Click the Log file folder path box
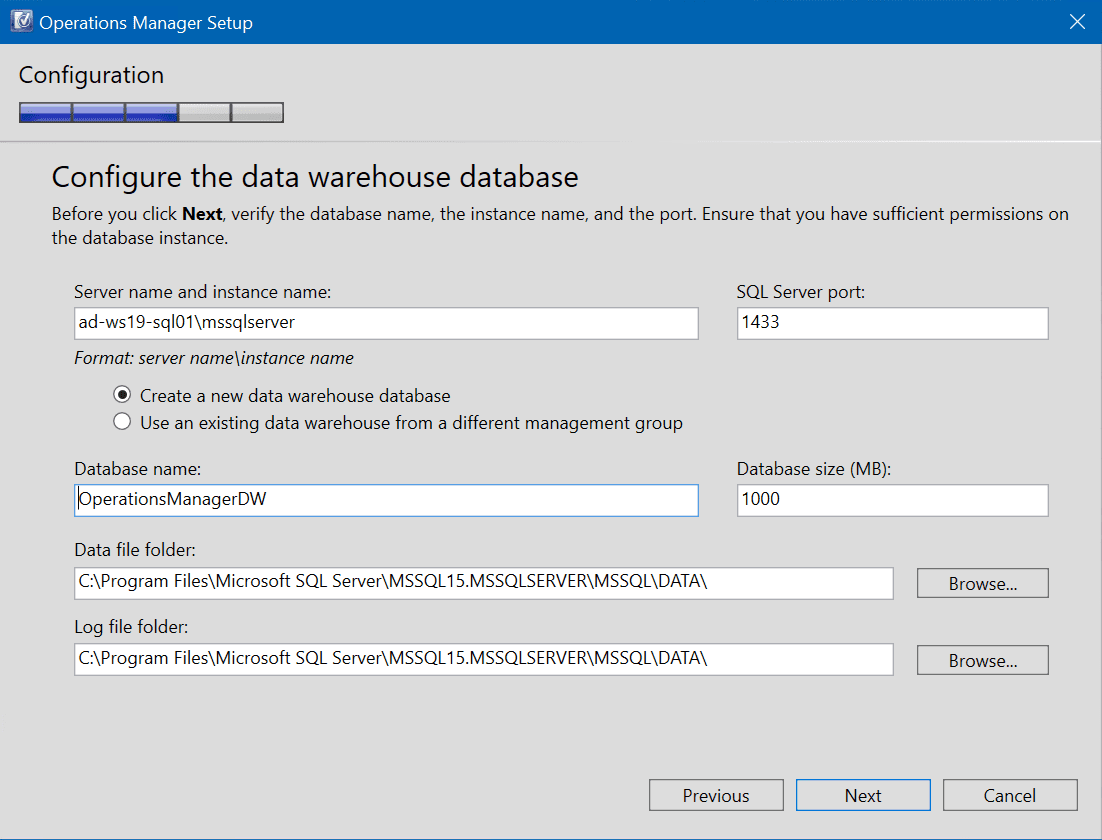Image resolution: width=1102 pixels, height=840 pixels. click(x=483, y=659)
